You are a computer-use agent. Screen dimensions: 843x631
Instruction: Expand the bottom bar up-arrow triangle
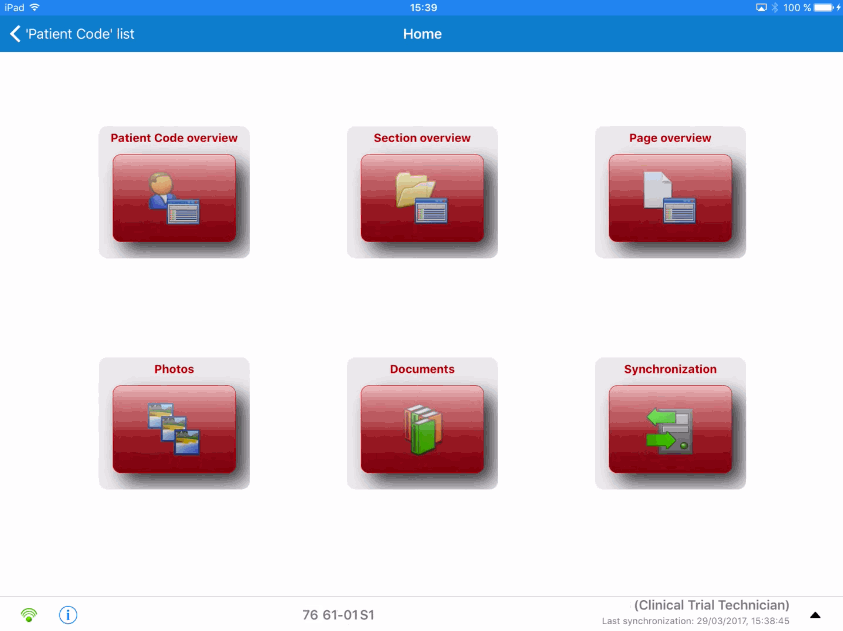click(x=815, y=615)
